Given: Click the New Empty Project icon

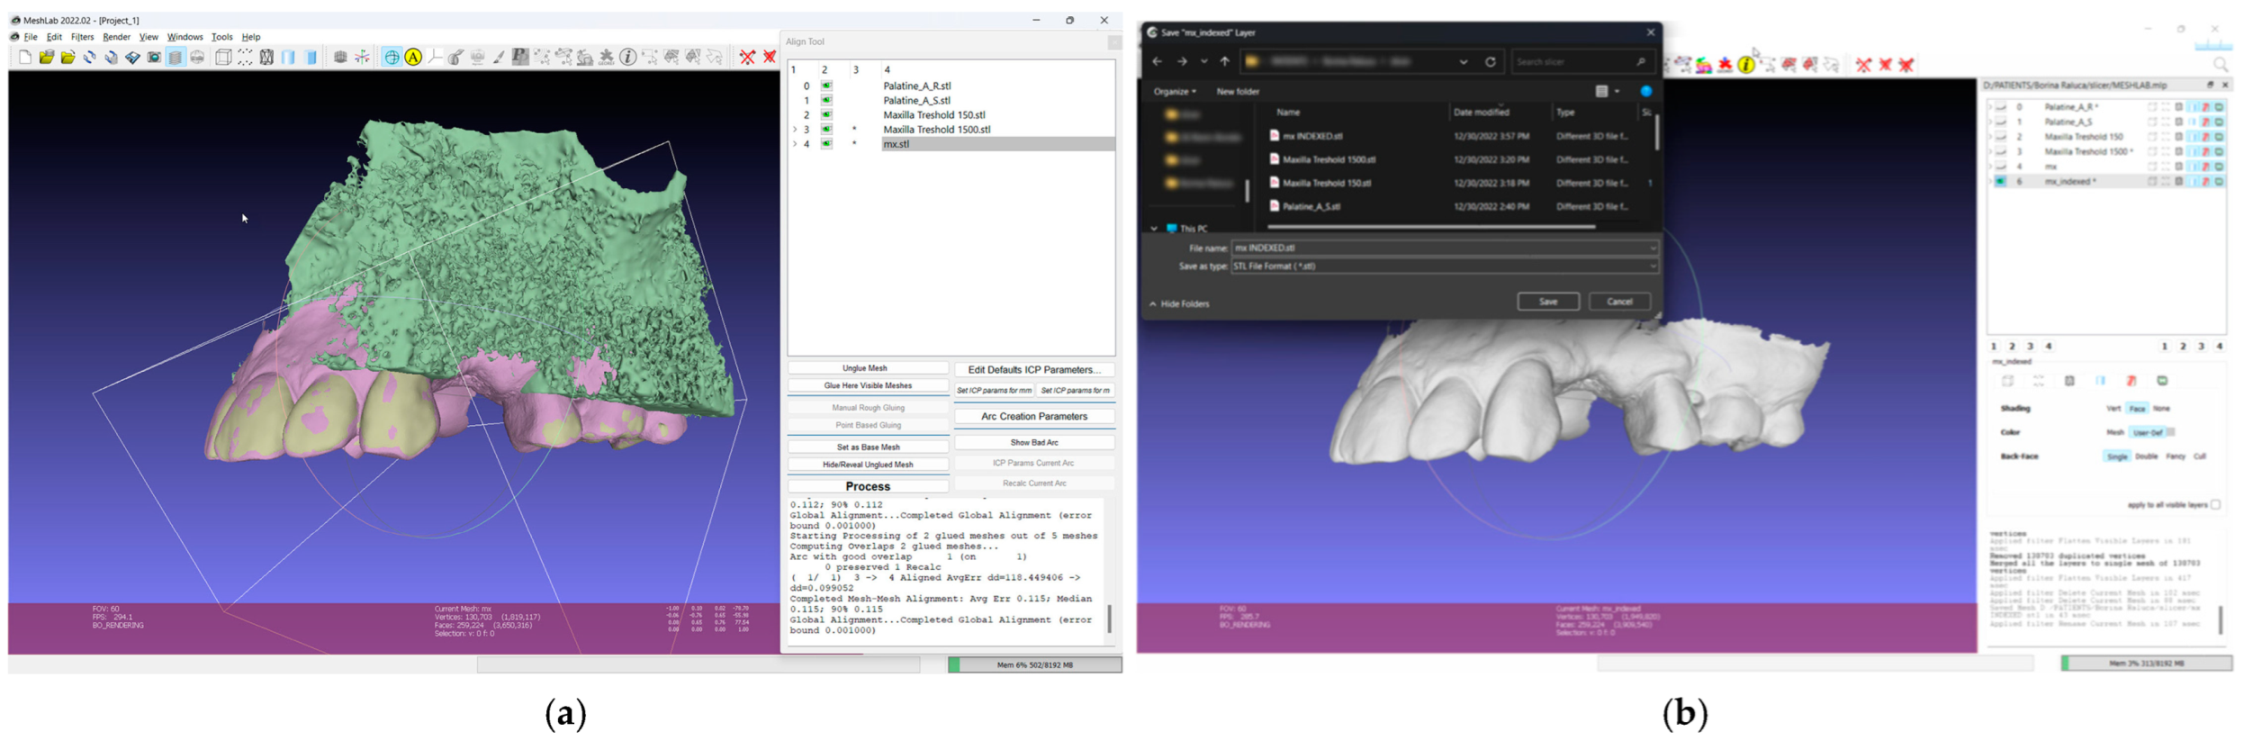Looking at the screenshot, I should (25, 58).
